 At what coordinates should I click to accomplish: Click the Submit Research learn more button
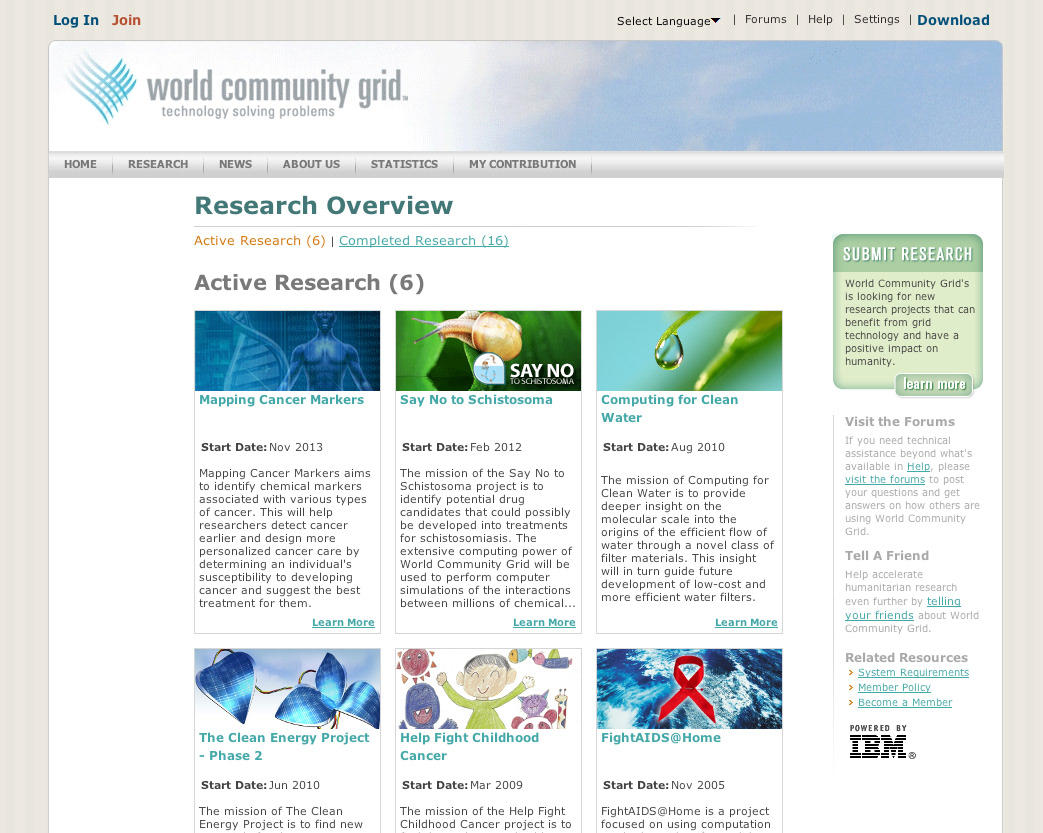click(x=934, y=385)
